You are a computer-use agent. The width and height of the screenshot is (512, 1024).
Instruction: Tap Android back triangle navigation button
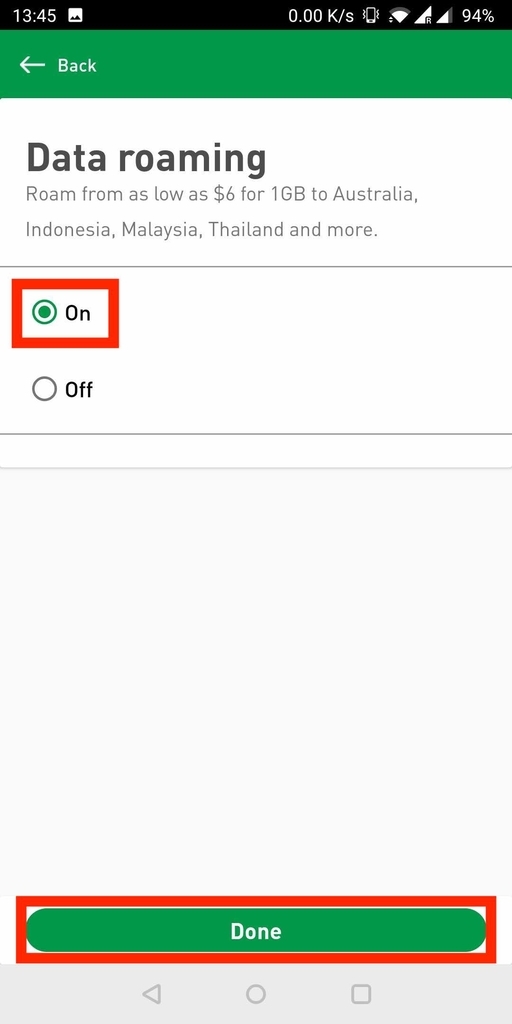(x=151, y=994)
